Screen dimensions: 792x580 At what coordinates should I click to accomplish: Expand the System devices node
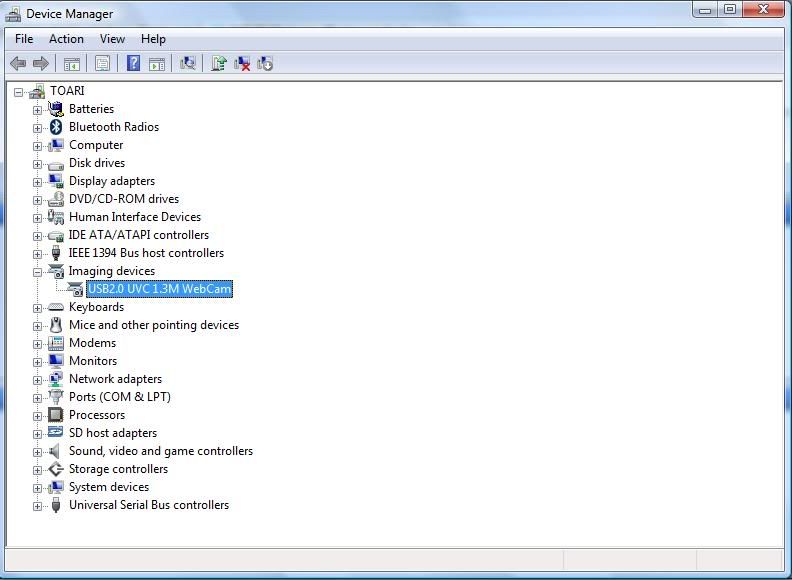37,489
